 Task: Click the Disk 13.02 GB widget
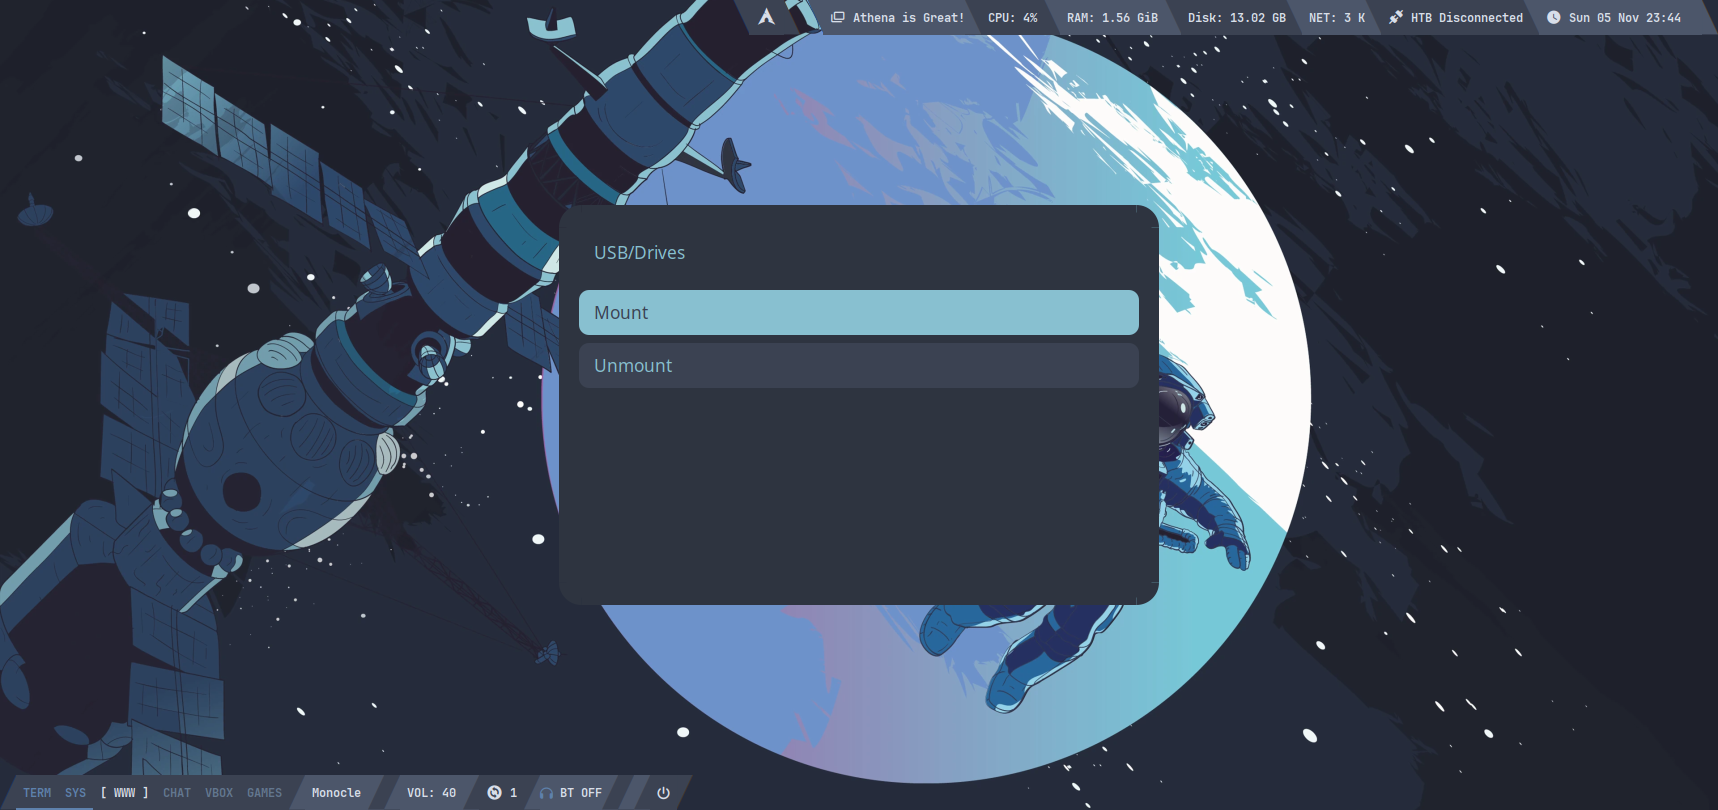[x=1236, y=17]
